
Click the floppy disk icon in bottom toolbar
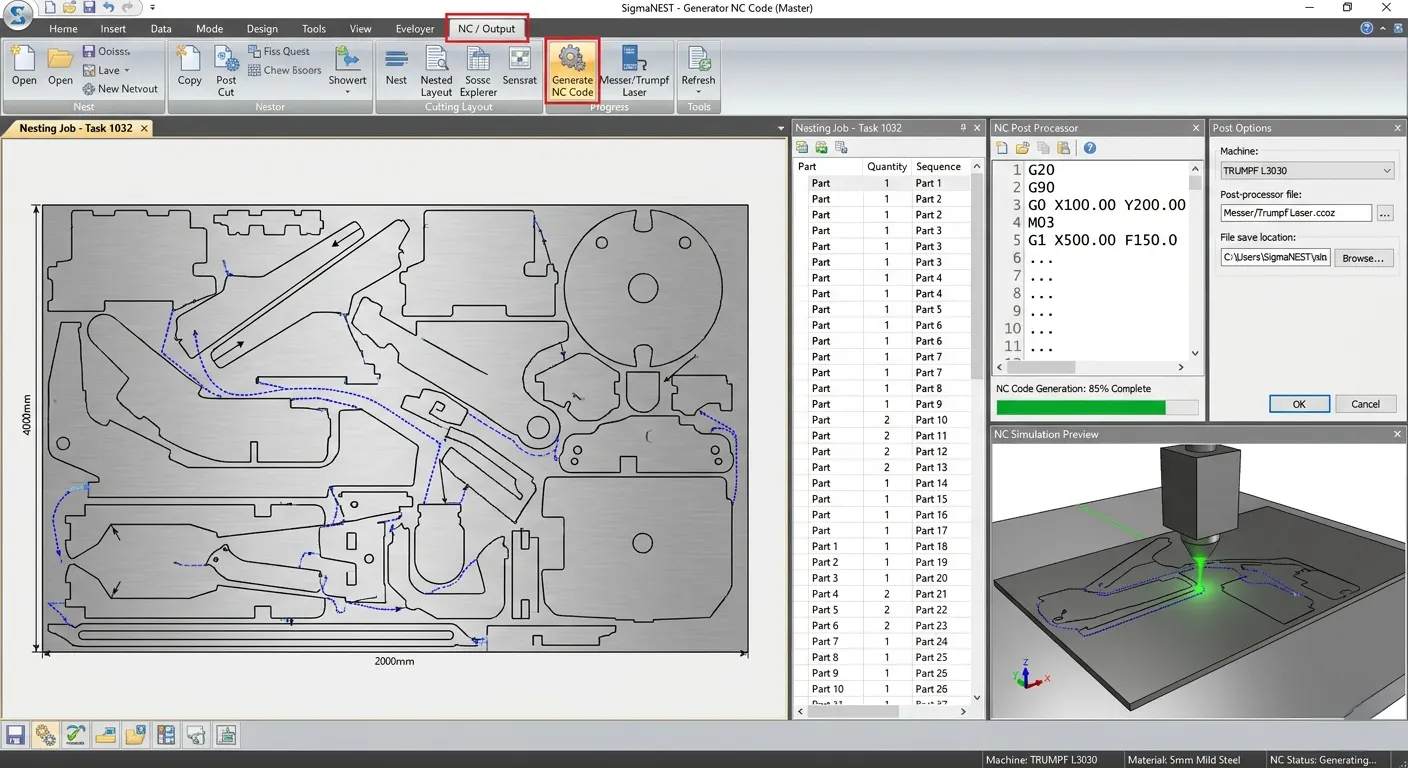tap(15, 735)
